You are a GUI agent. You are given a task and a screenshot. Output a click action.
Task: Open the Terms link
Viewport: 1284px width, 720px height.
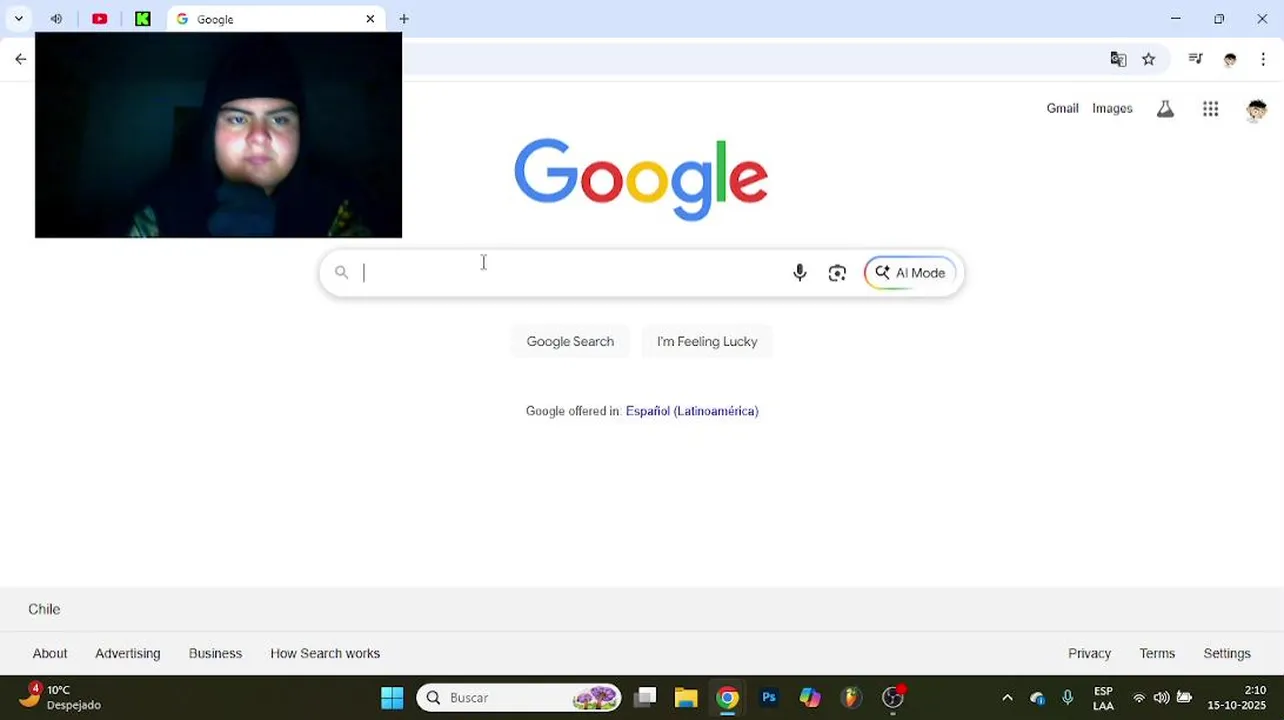tap(1157, 653)
